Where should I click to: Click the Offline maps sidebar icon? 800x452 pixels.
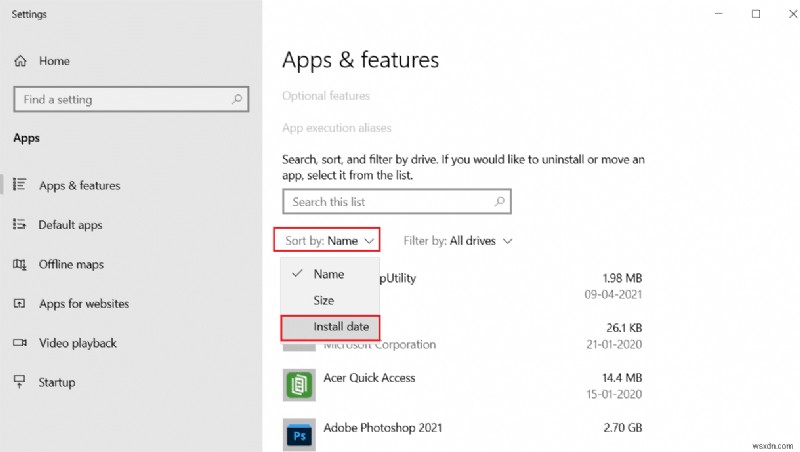coord(20,264)
